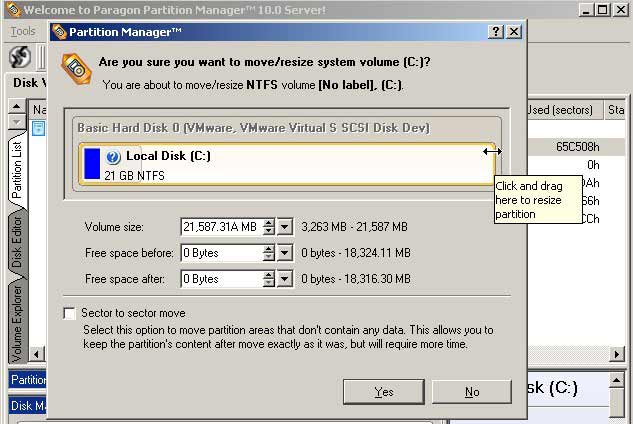The width and height of the screenshot is (633, 424).
Task: Click the dialog's help question mark button
Action: [496, 31]
